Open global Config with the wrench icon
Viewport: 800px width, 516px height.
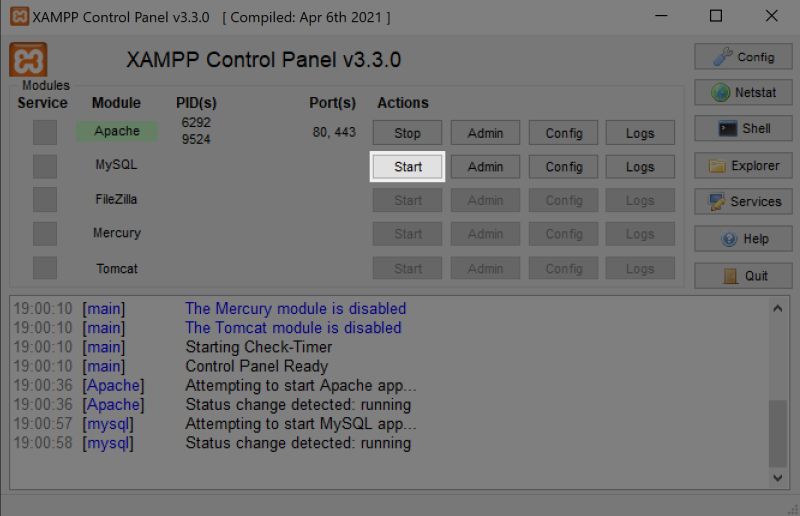pyautogui.click(x=743, y=57)
